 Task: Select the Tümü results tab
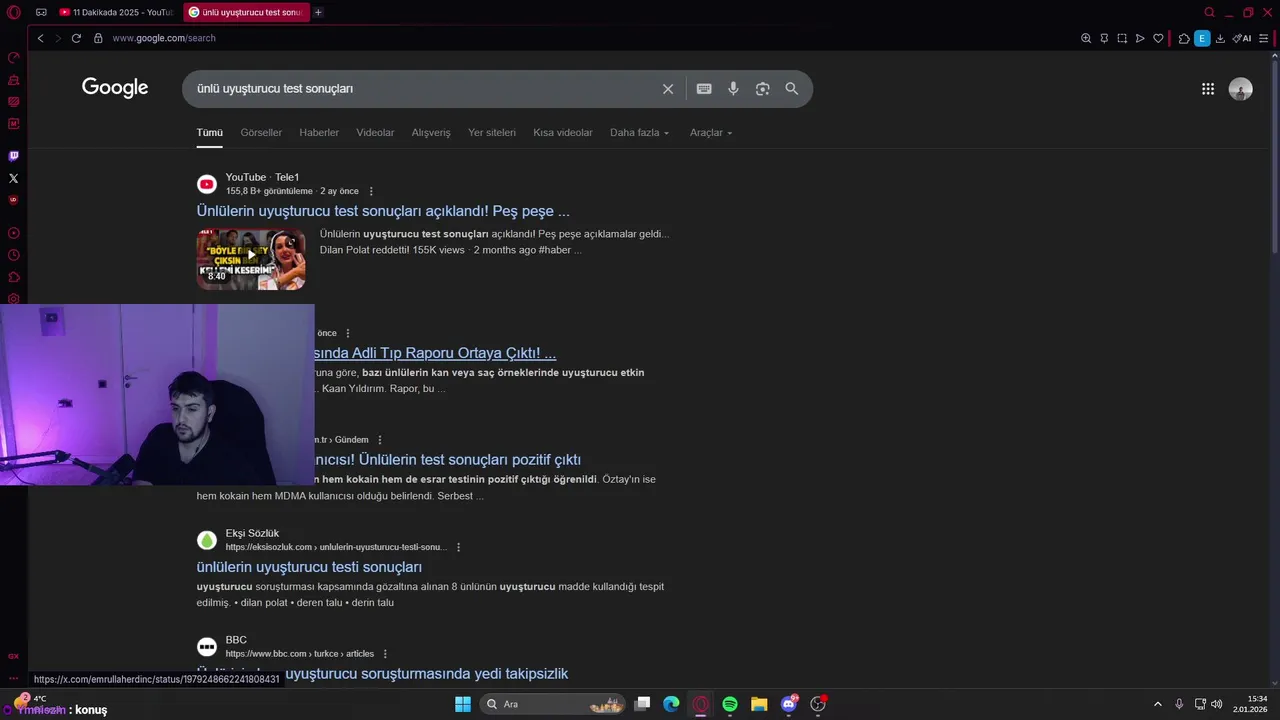coord(209,132)
